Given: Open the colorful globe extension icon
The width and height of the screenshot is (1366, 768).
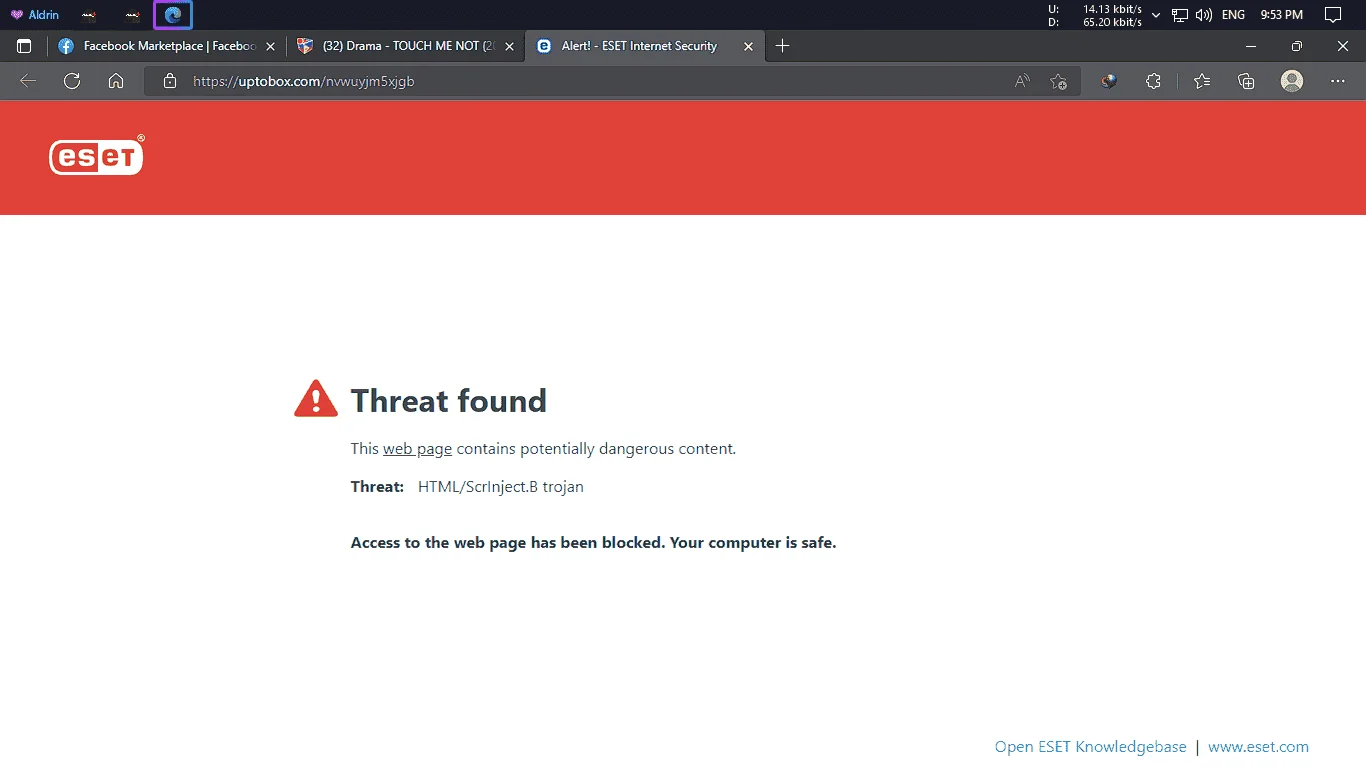Looking at the screenshot, I should [x=1109, y=81].
